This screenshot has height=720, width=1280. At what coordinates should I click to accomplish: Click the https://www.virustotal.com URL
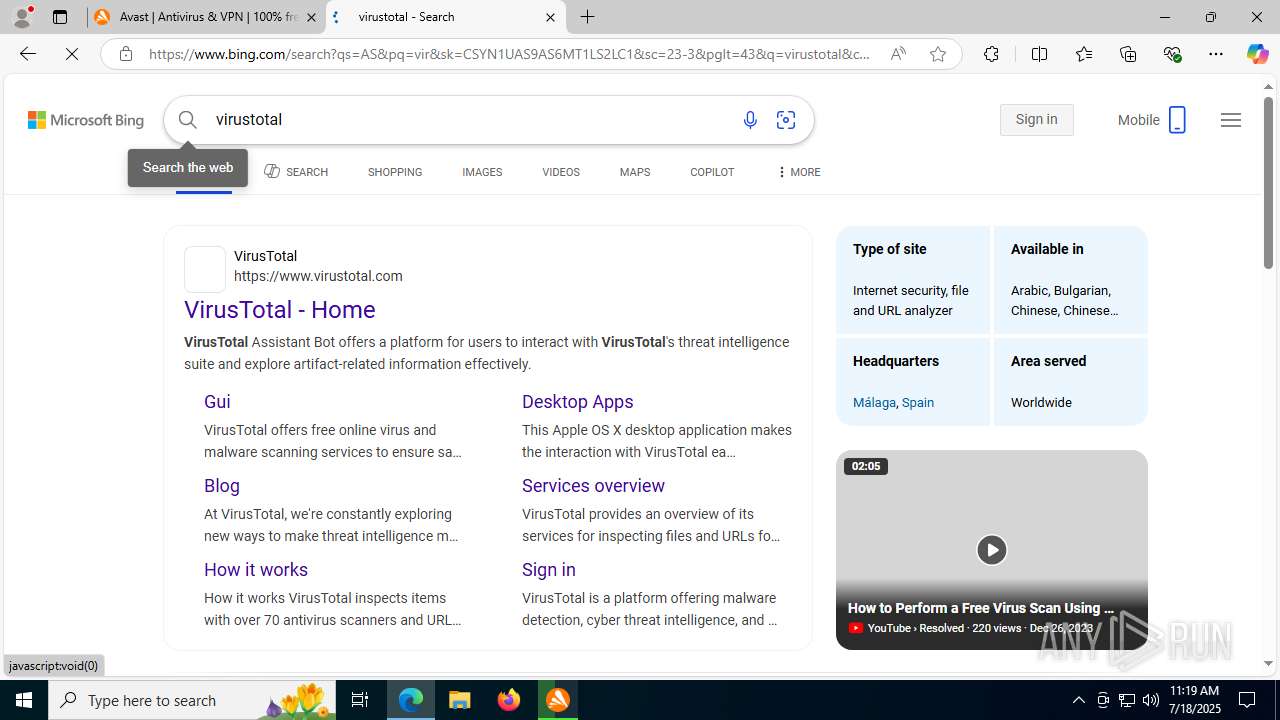(x=318, y=276)
